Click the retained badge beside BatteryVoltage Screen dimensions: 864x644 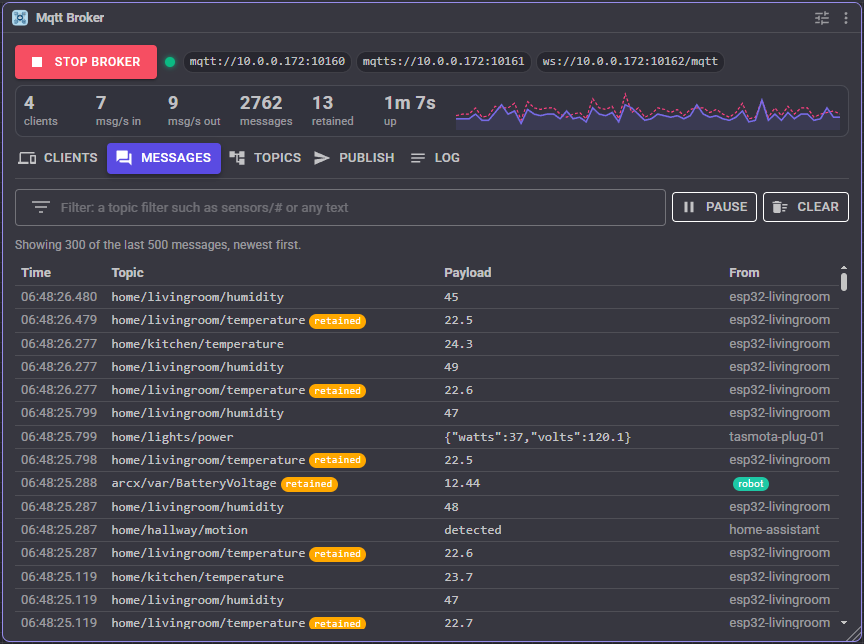click(309, 484)
